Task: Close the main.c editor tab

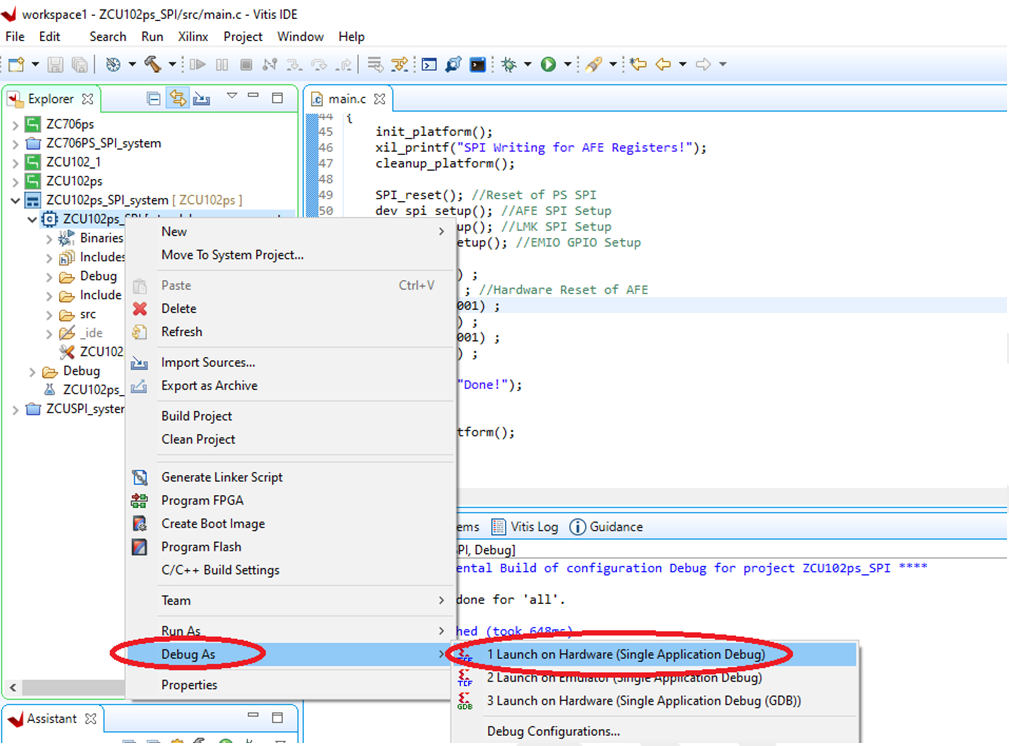Action: (x=380, y=98)
